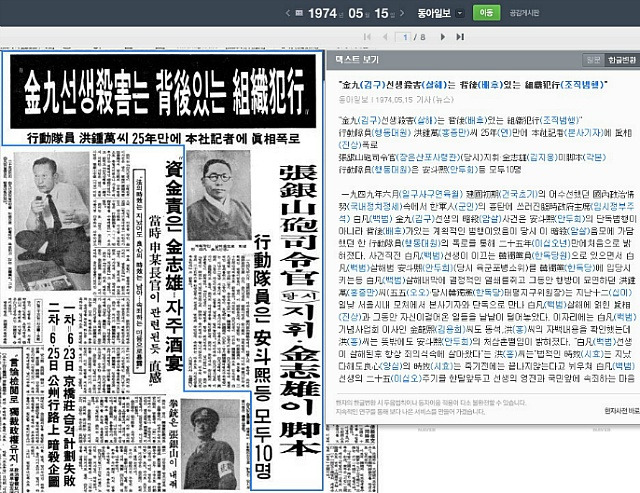This screenshot has height=493, width=640.
Task: Select the day 15 field
Action: (x=381, y=13)
